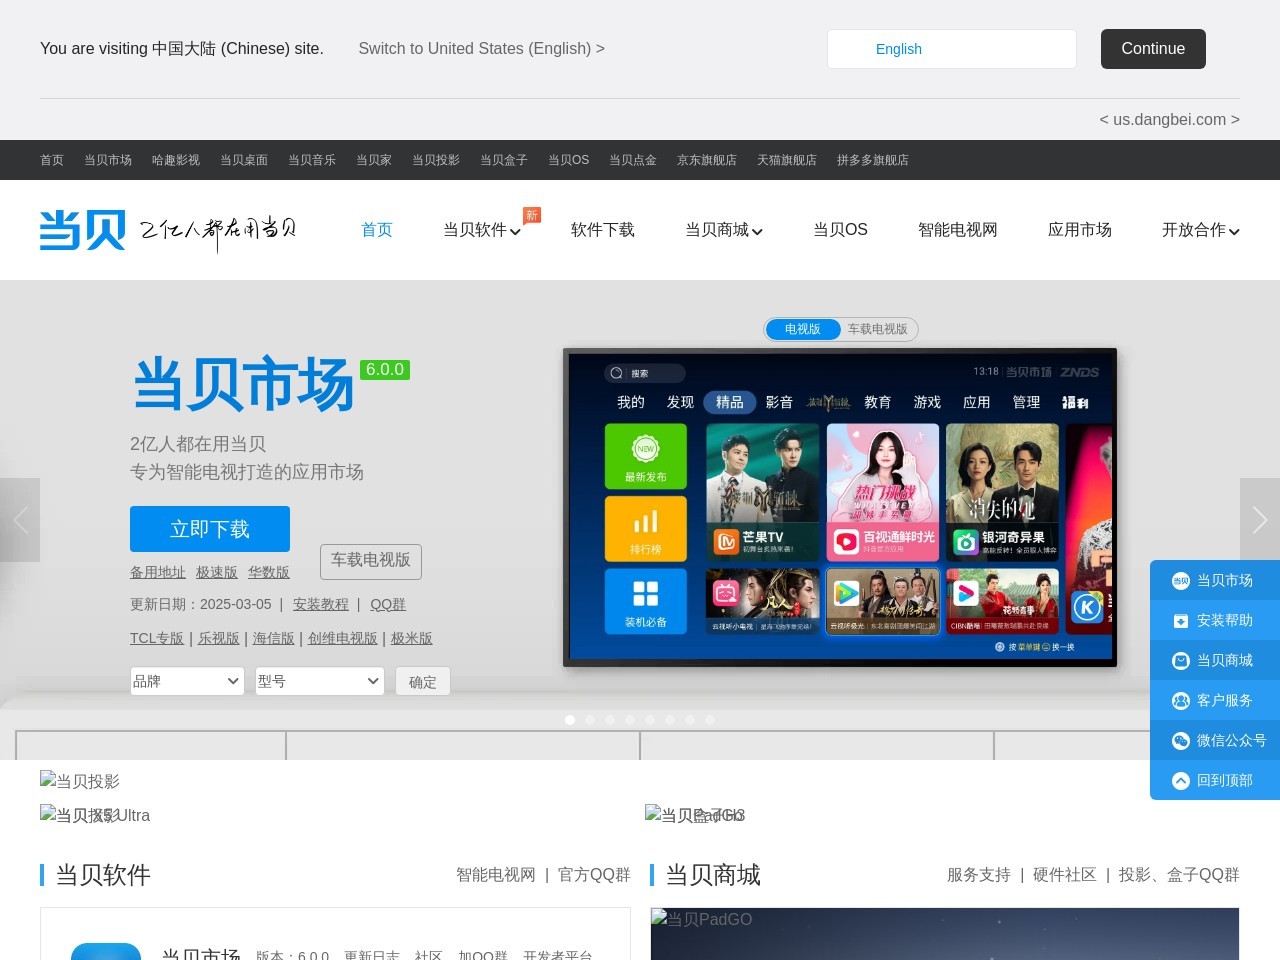This screenshot has width=1280, height=960.
Task: Select the 电视版 toggle option
Action: click(x=803, y=329)
